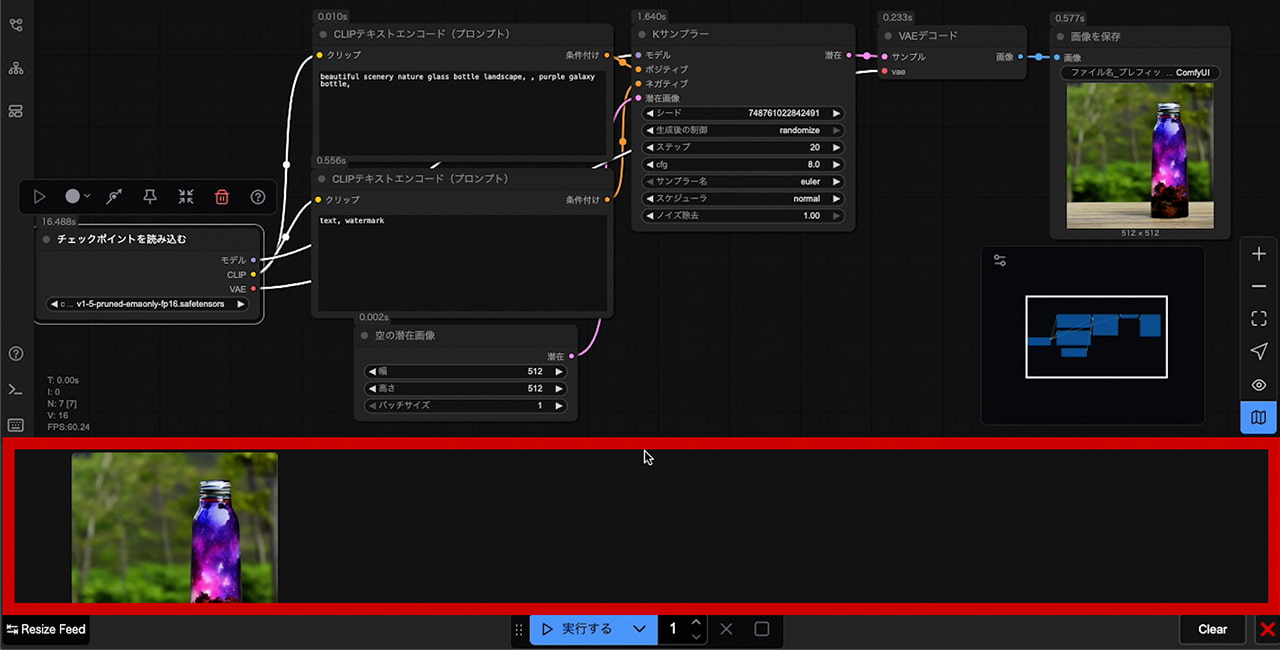This screenshot has height=650, width=1280.
Task: Open the checkpoint safetensors model selector
Action: click(148, 304)
